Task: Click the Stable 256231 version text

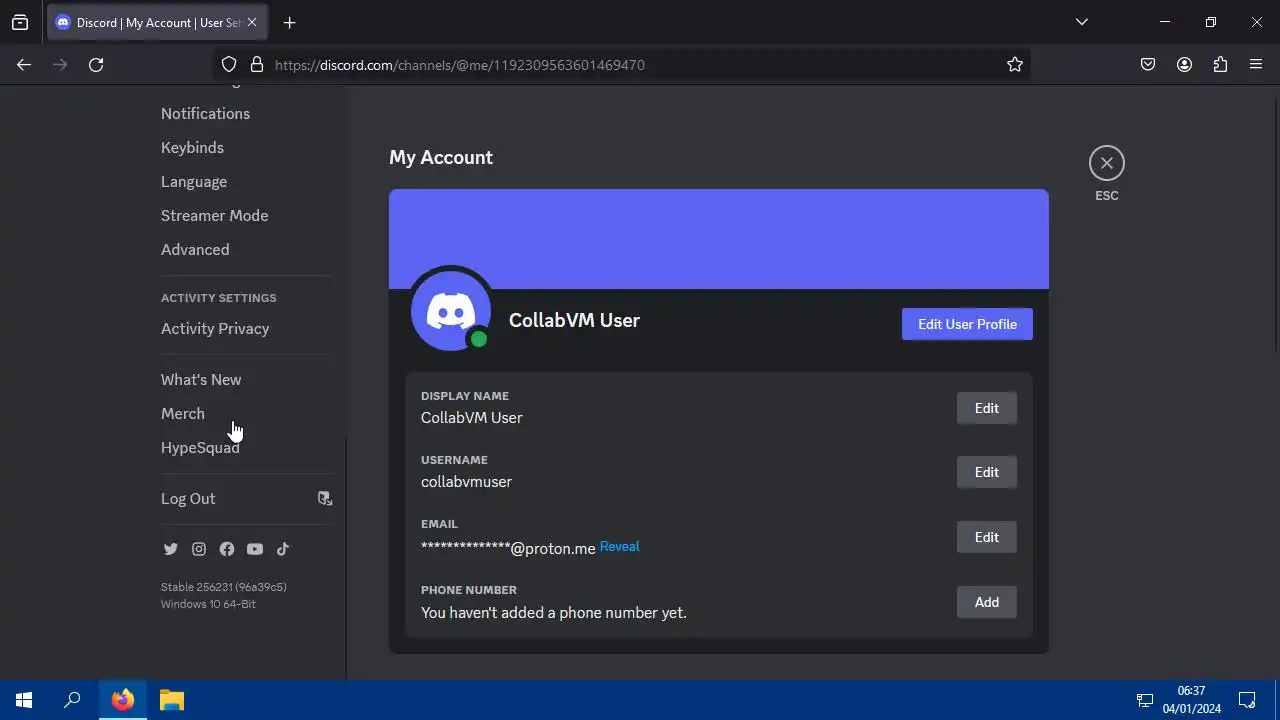Action: [224, 587]
